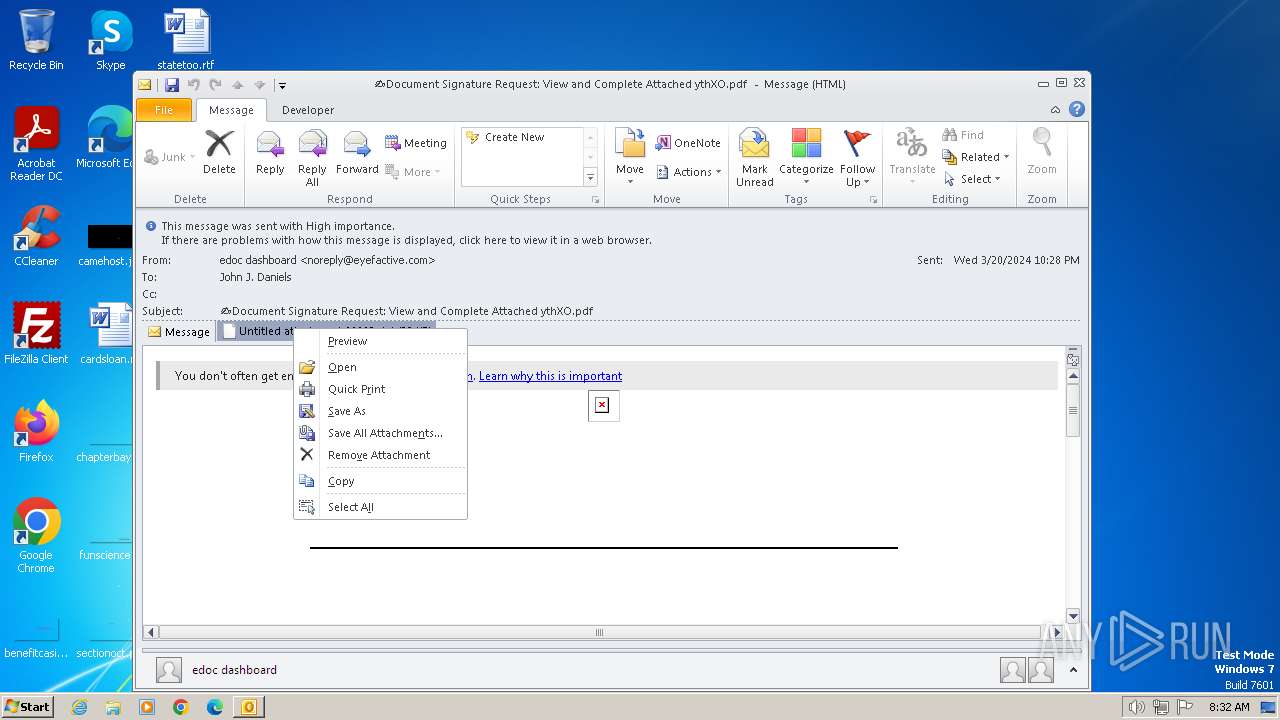Click vertical scrollbar down arrow

[x=1073, y=617]
